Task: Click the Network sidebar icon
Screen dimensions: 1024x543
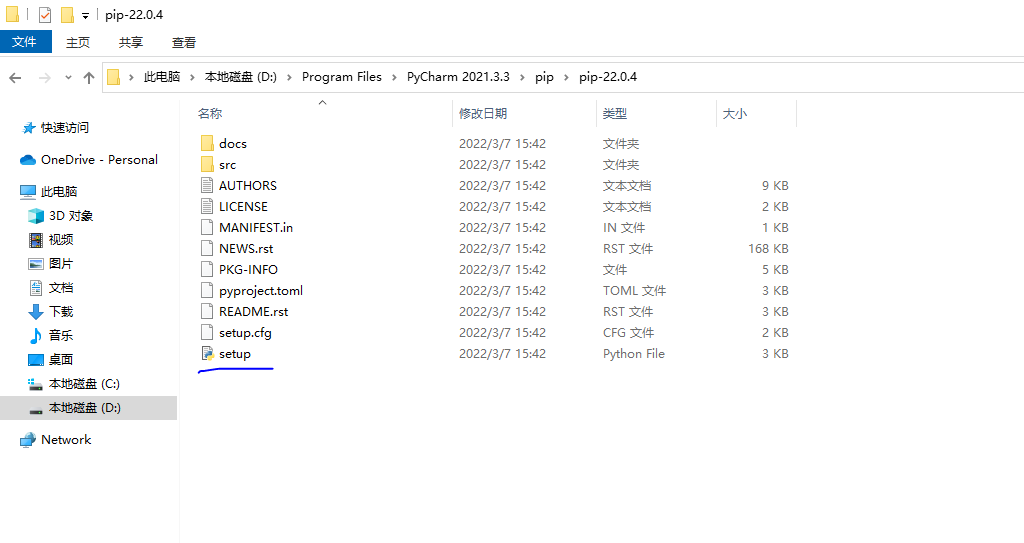Action: click(x=27, y=440)
